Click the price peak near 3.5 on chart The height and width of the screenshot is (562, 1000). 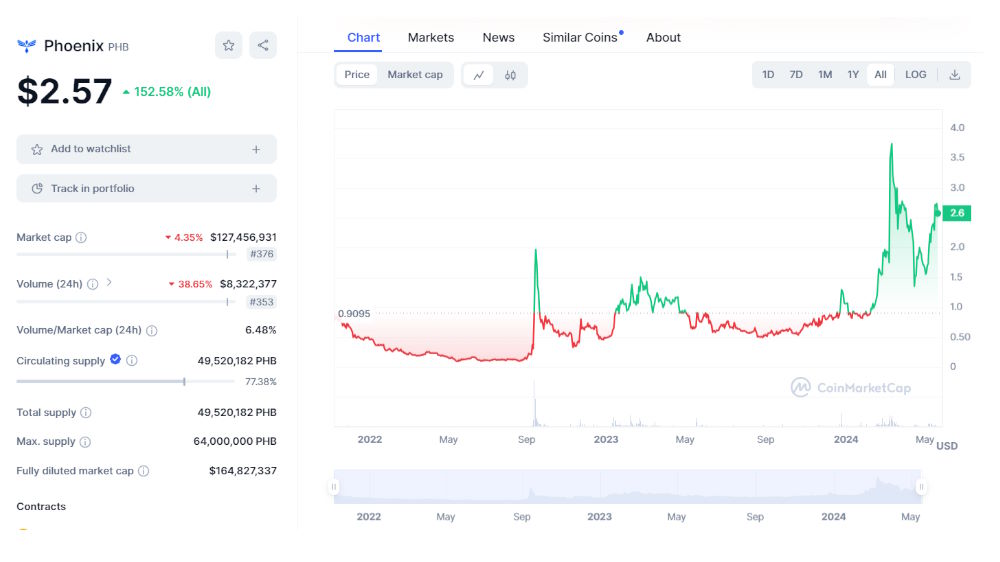coord(892,145)
